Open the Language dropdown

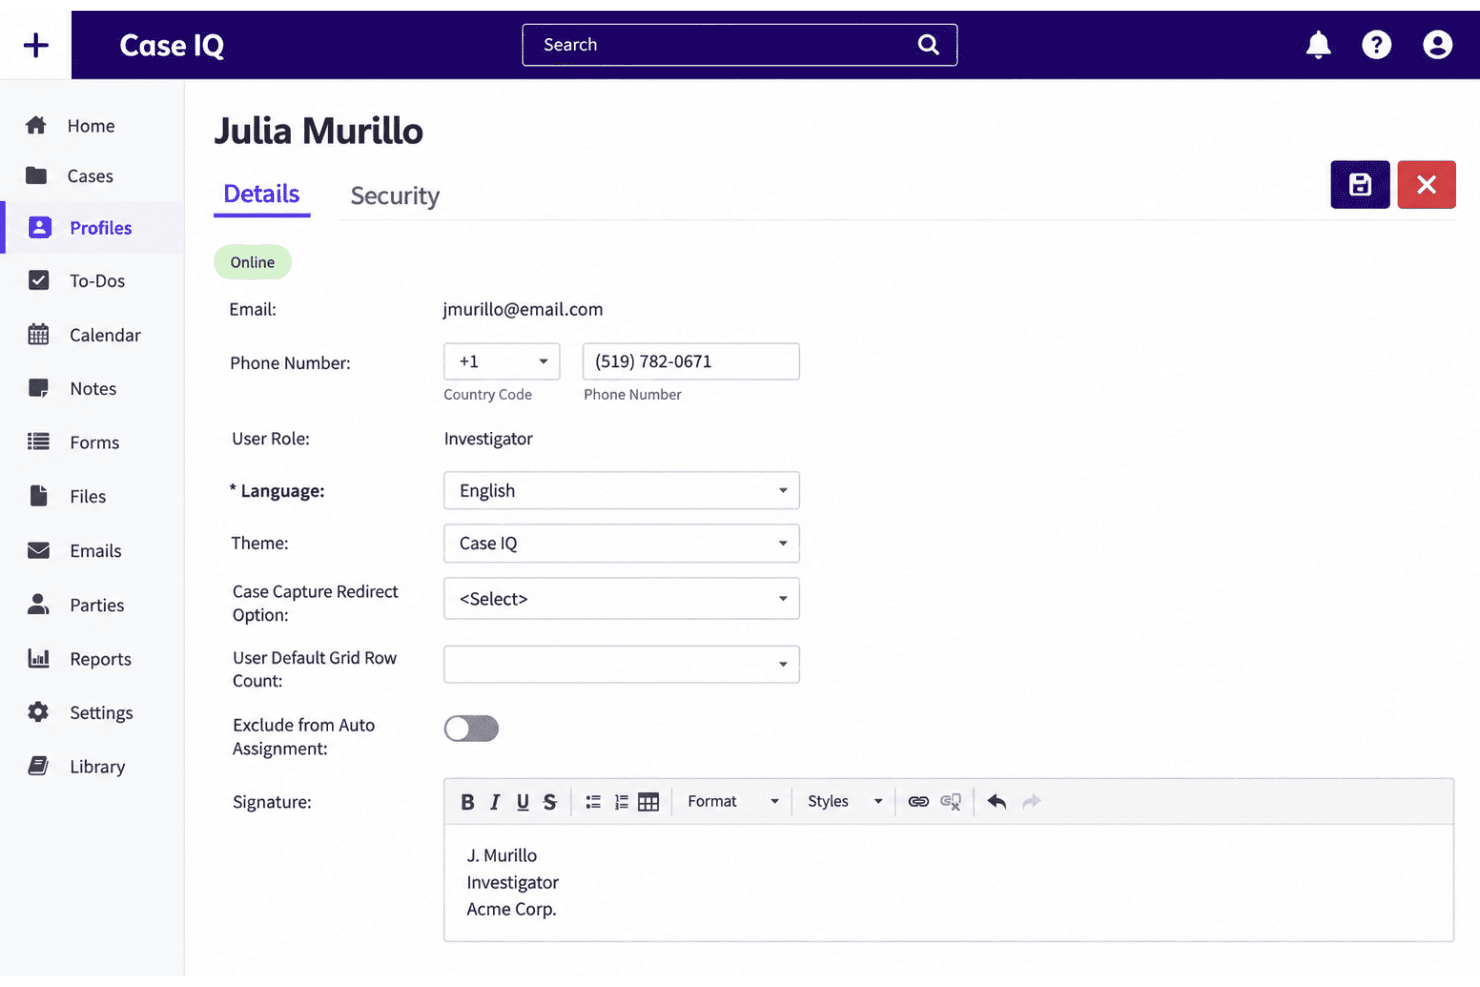point(622,491)
